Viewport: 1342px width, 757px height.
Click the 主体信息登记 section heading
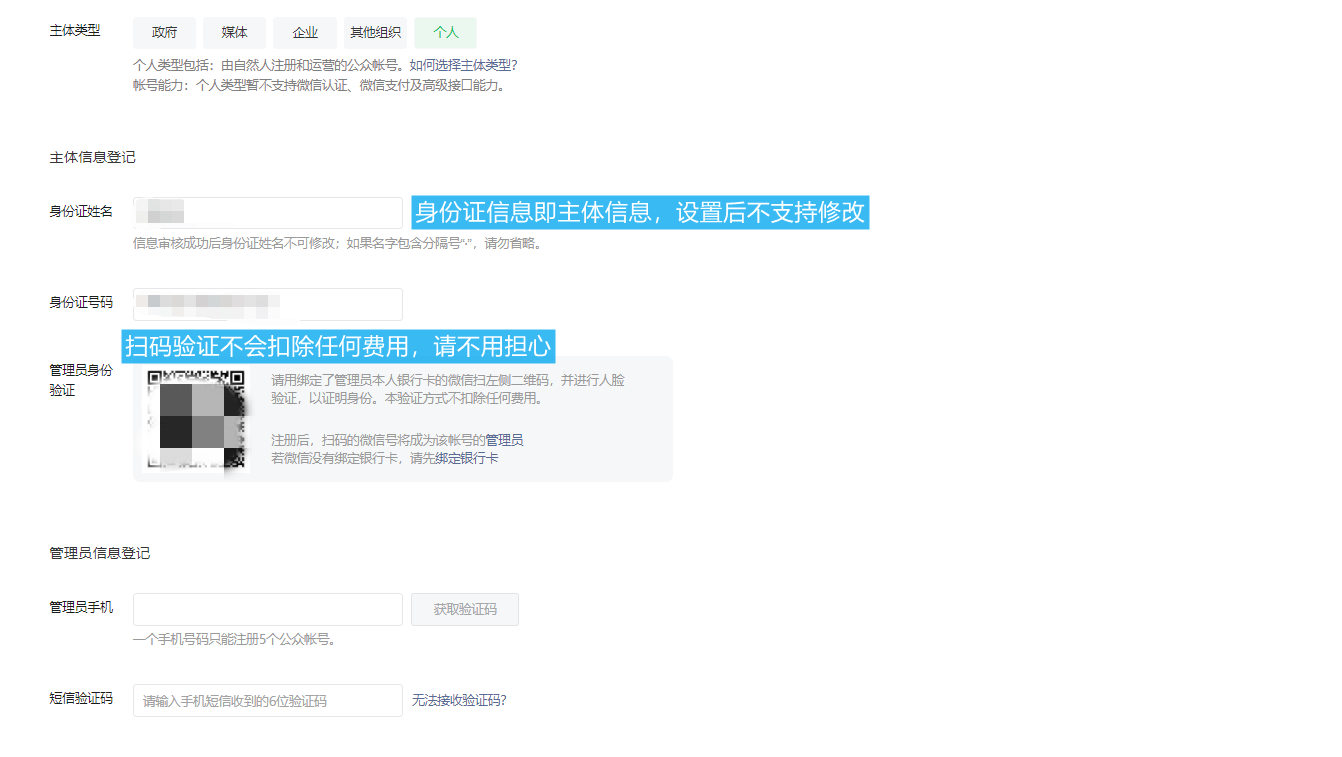(92, 157)
